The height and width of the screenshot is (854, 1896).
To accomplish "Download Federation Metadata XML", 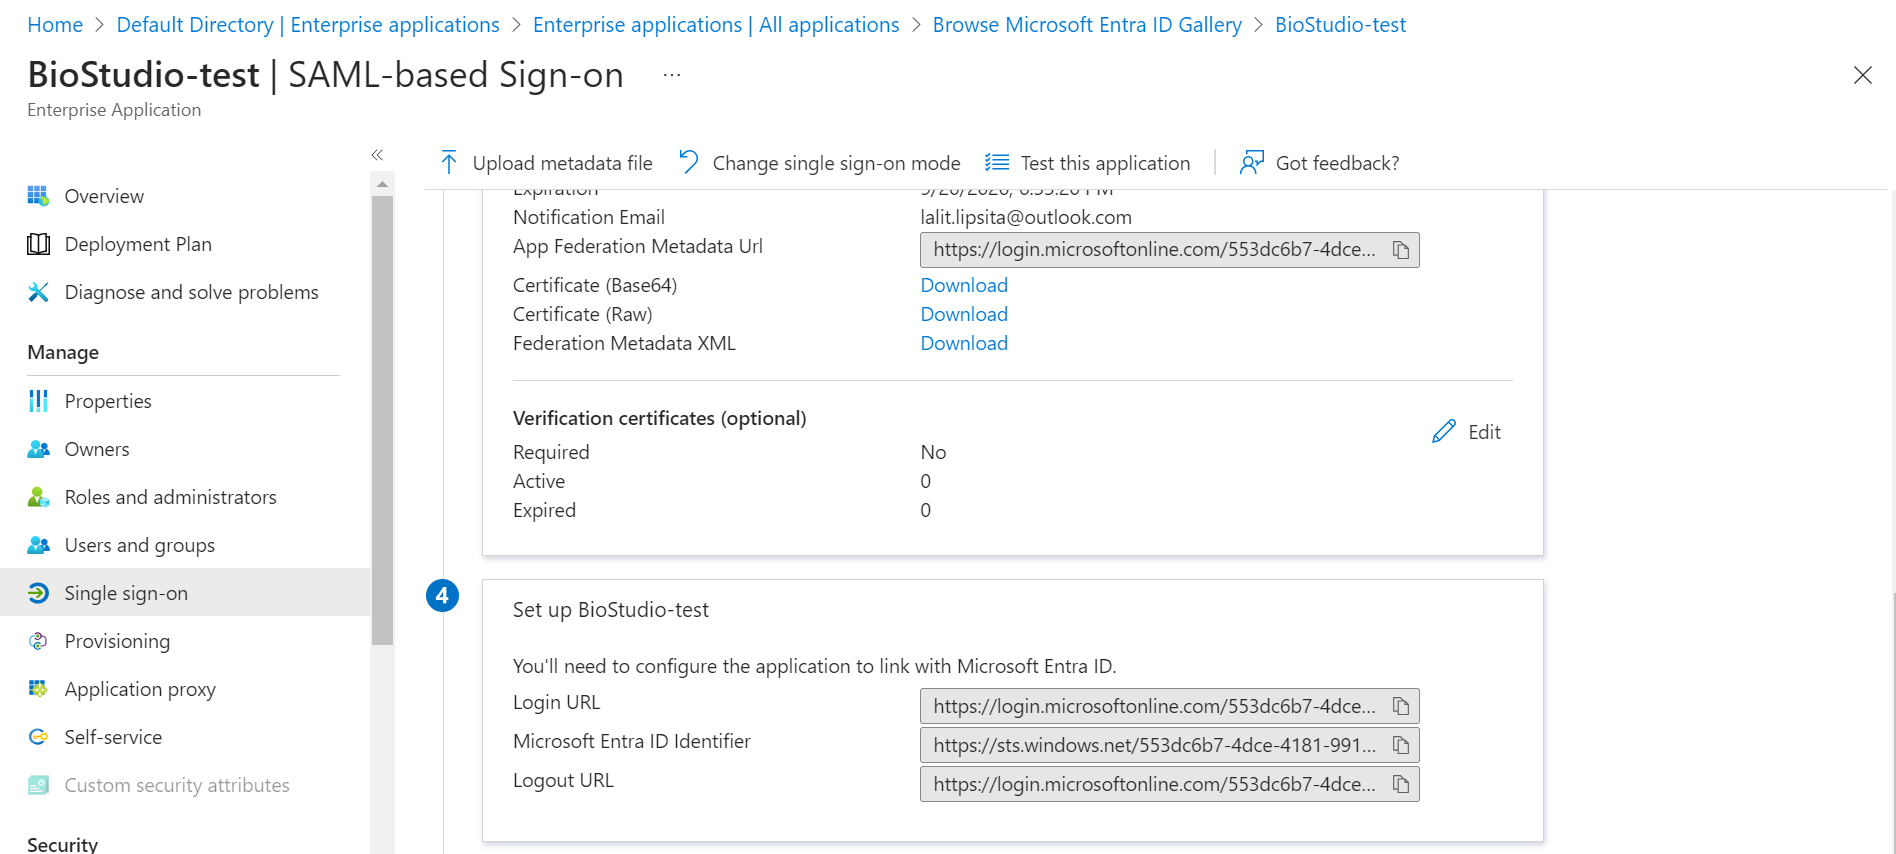I will 964,343.
